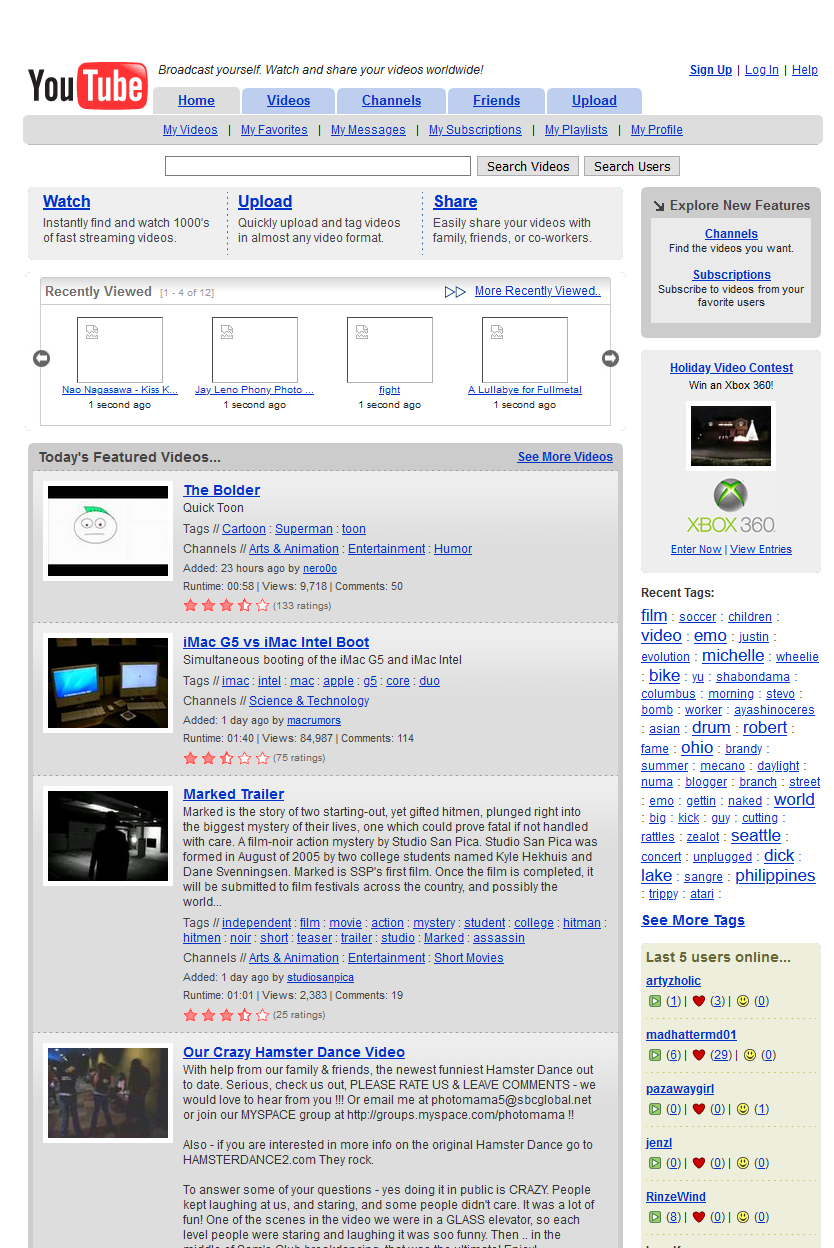Click the Log In link
This screenshot has height=1248, width=834.
tap(762, 70)
